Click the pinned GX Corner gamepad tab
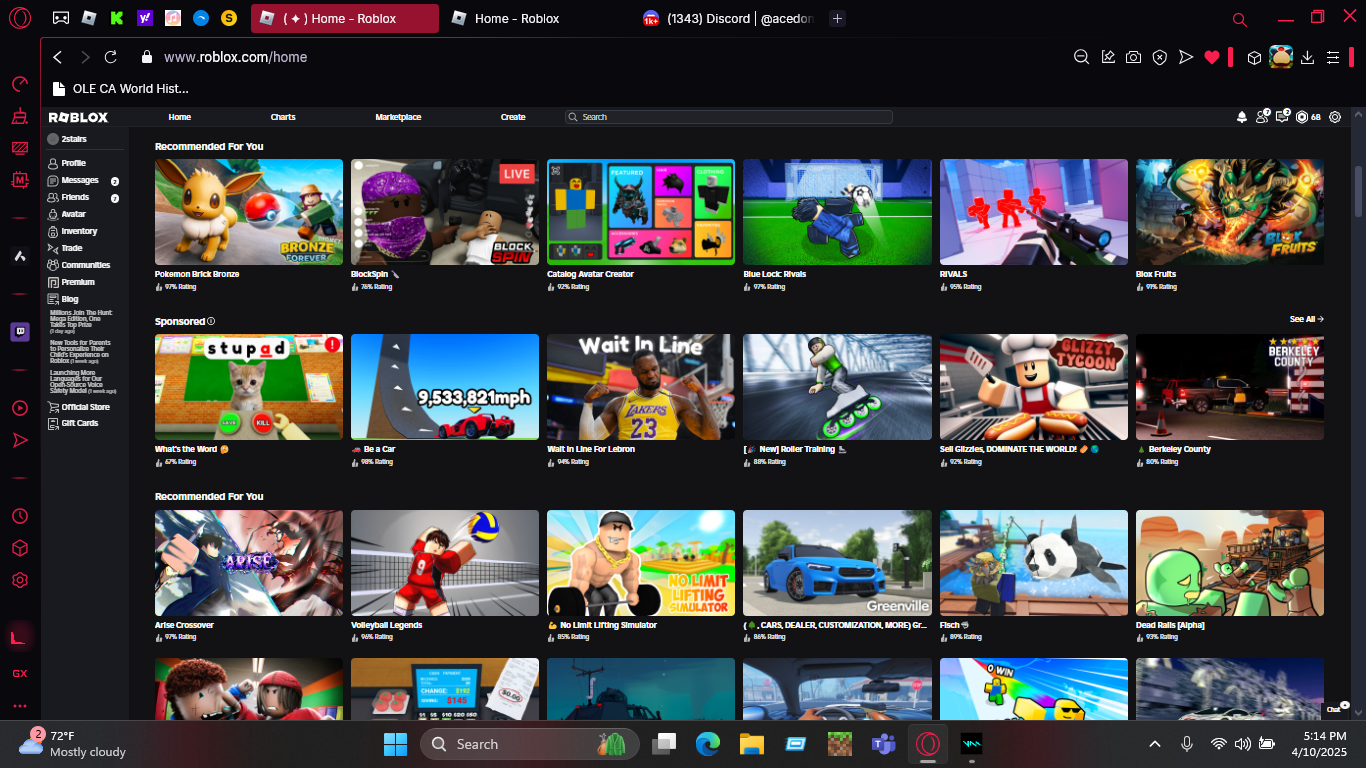The height and width of the screenshot is (768, 1366). click(61, 18)
